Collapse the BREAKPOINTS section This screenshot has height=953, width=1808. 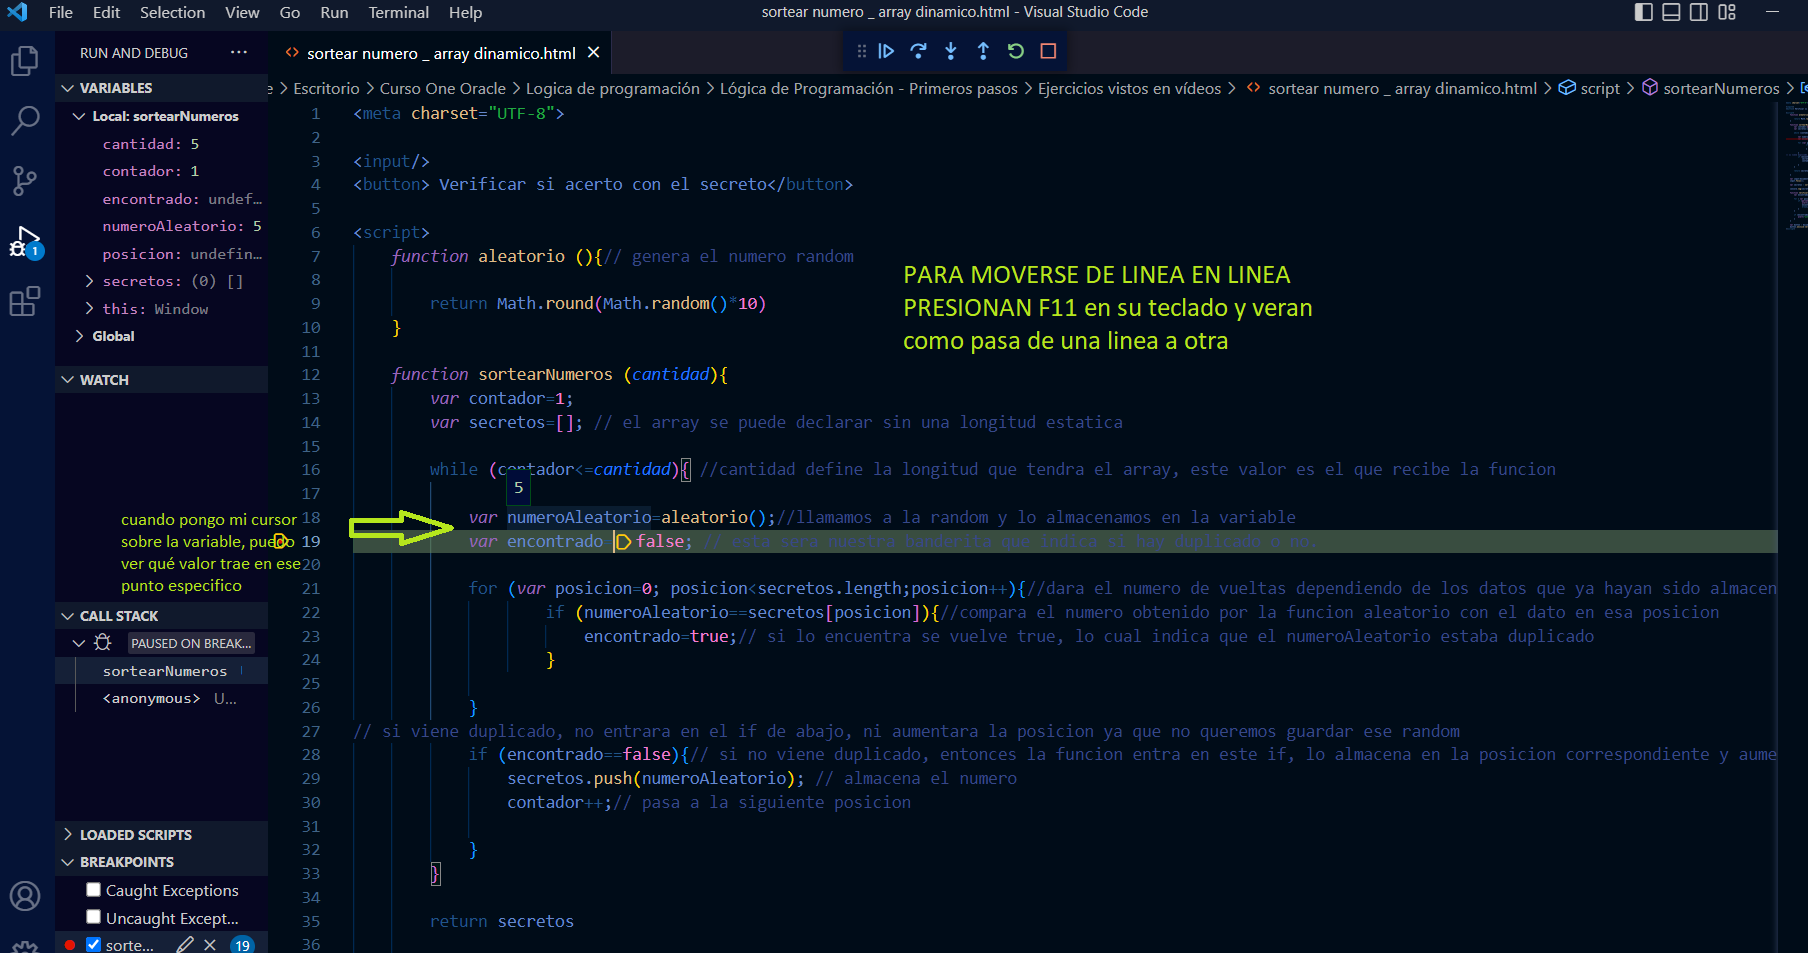click(161, 862)
